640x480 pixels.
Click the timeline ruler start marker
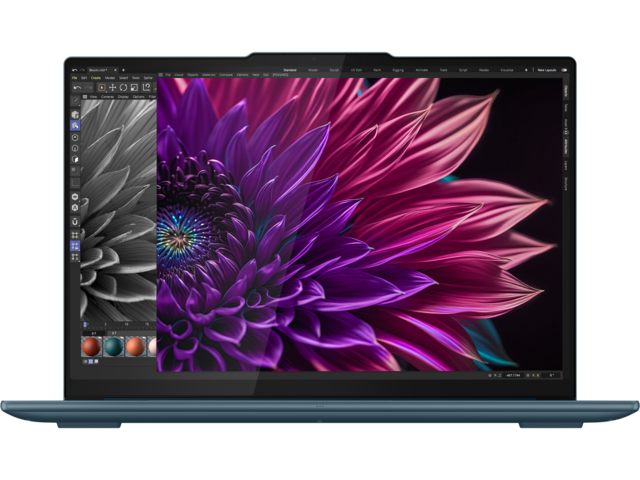point(84,324)
